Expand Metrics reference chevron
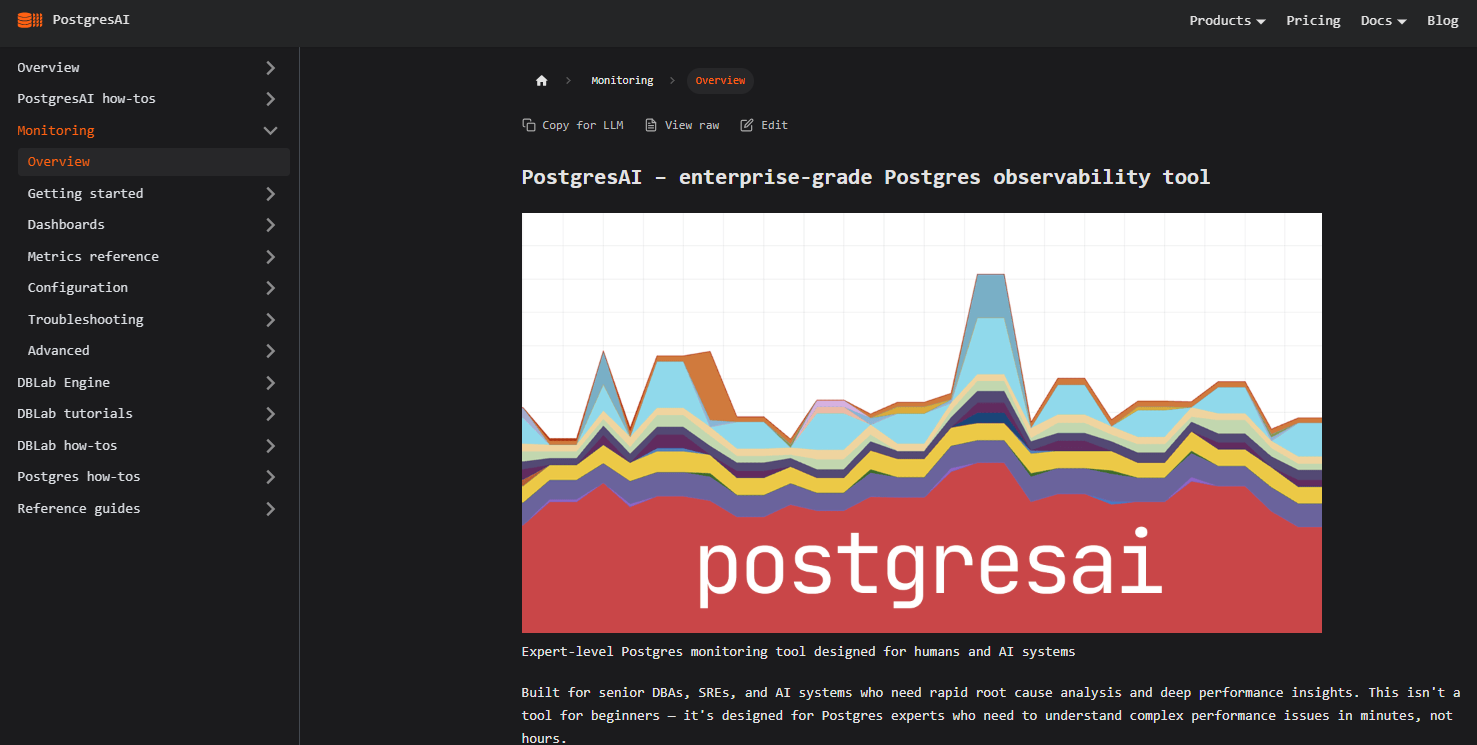Viewport: 1477px width, 745px height. click(270, 257)
